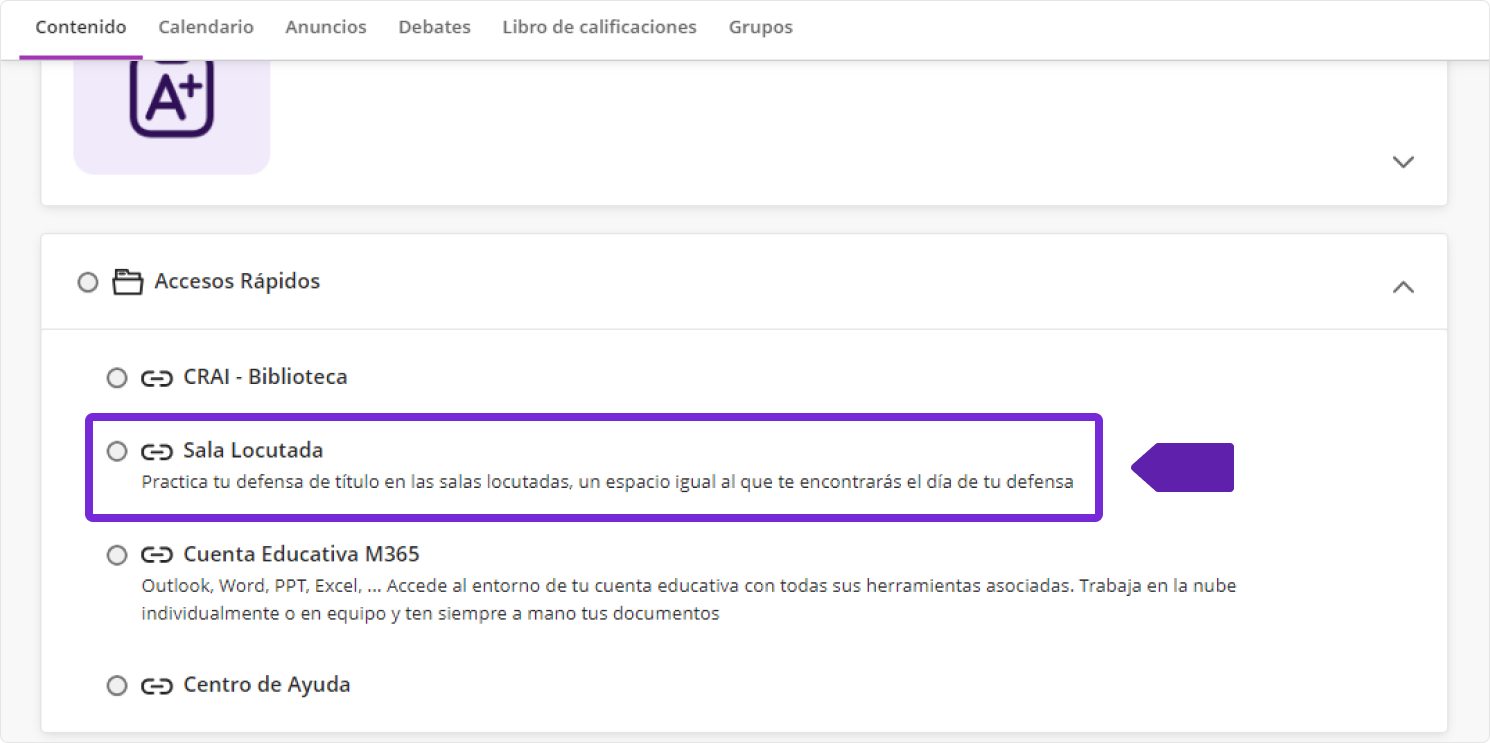Image resolution: width=1490 pixels, height=743 pixels.
Task: Mark the Accesos Rápidos folder progress circle
Action: 88,282
